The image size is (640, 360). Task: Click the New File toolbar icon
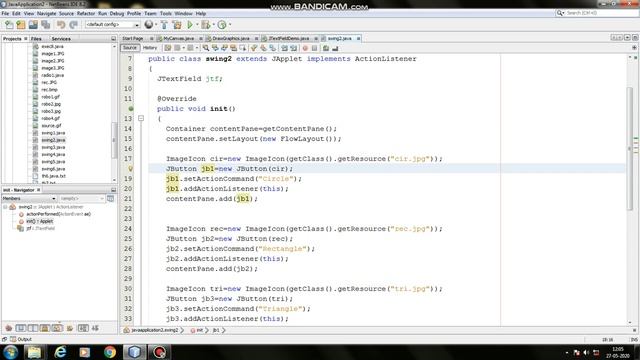[x=9, y=25]
